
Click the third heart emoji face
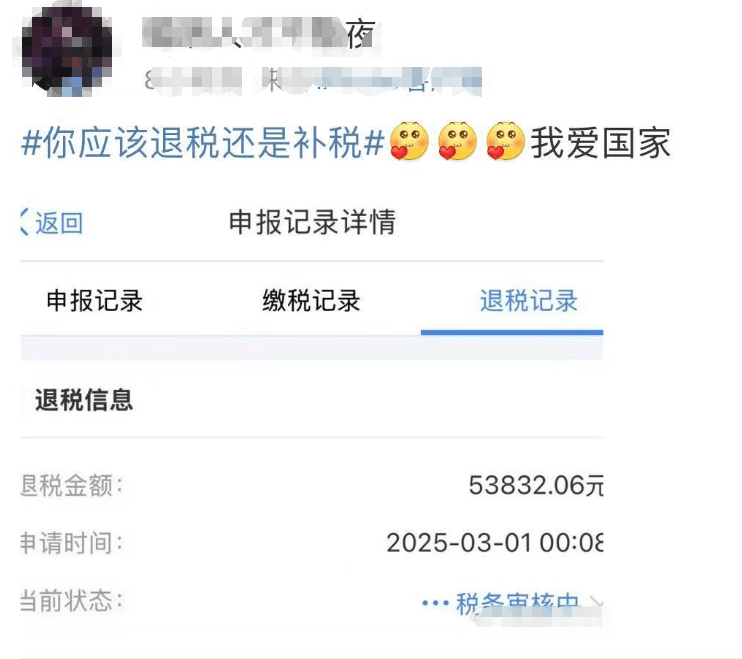coord(505,141)
